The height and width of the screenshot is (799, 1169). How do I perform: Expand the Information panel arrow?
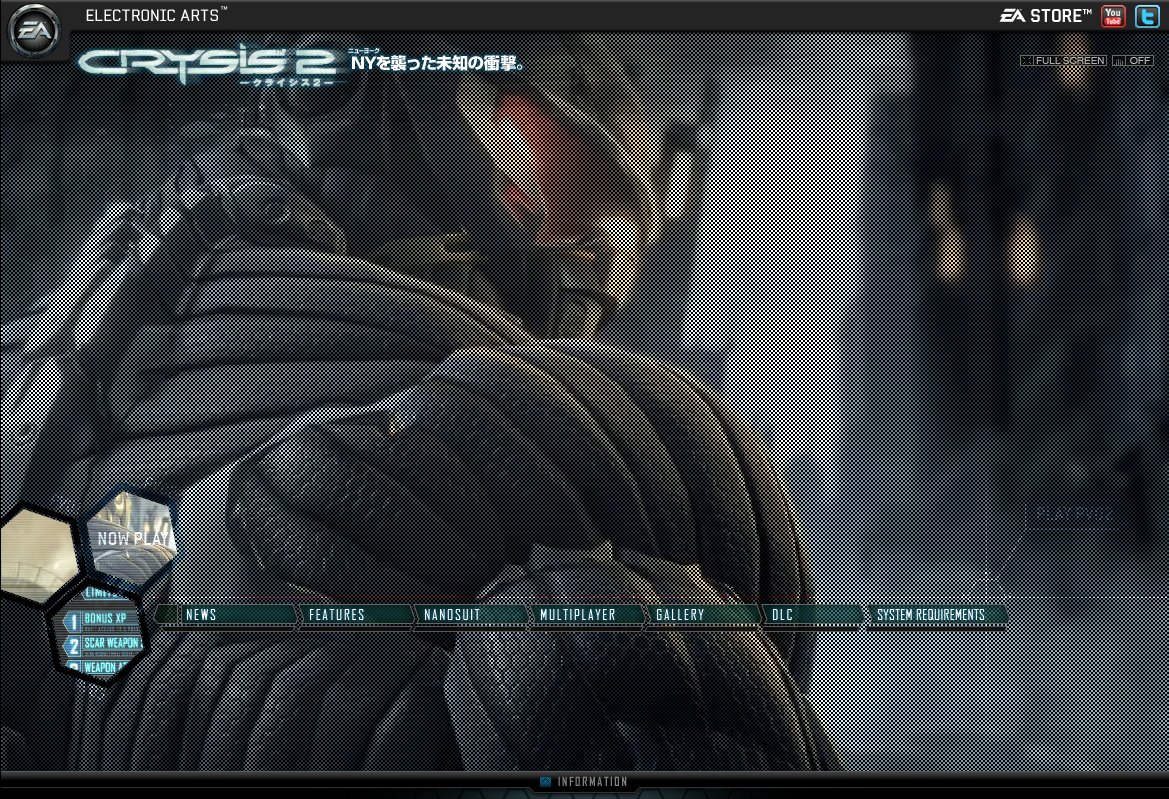pos(545,782)
